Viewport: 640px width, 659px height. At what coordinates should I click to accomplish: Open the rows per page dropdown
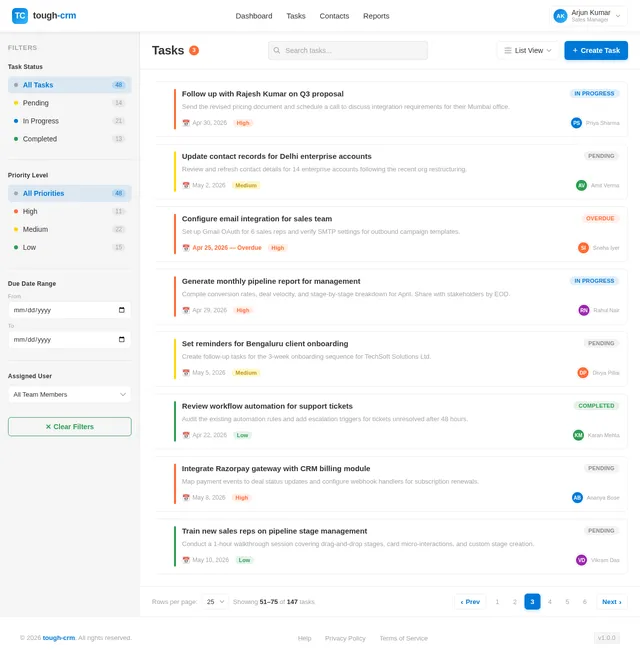tap(215, 602)
